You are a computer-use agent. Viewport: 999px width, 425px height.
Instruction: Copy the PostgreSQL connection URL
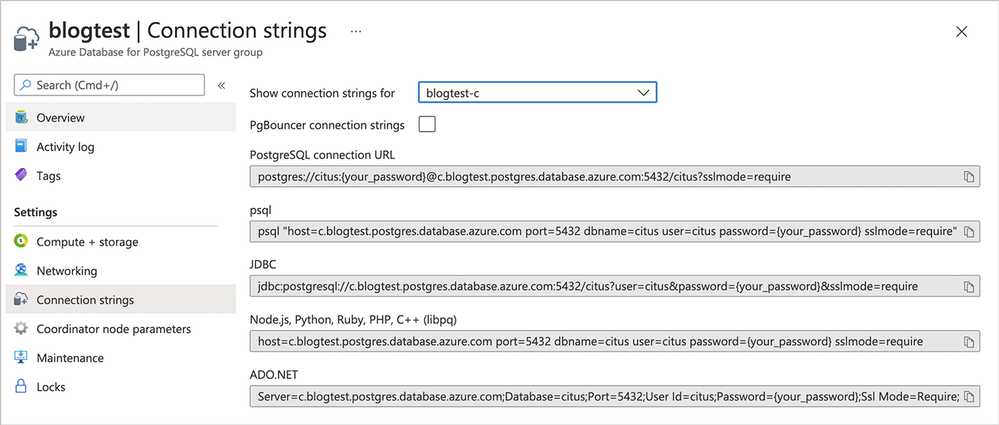tap(968, 177)
